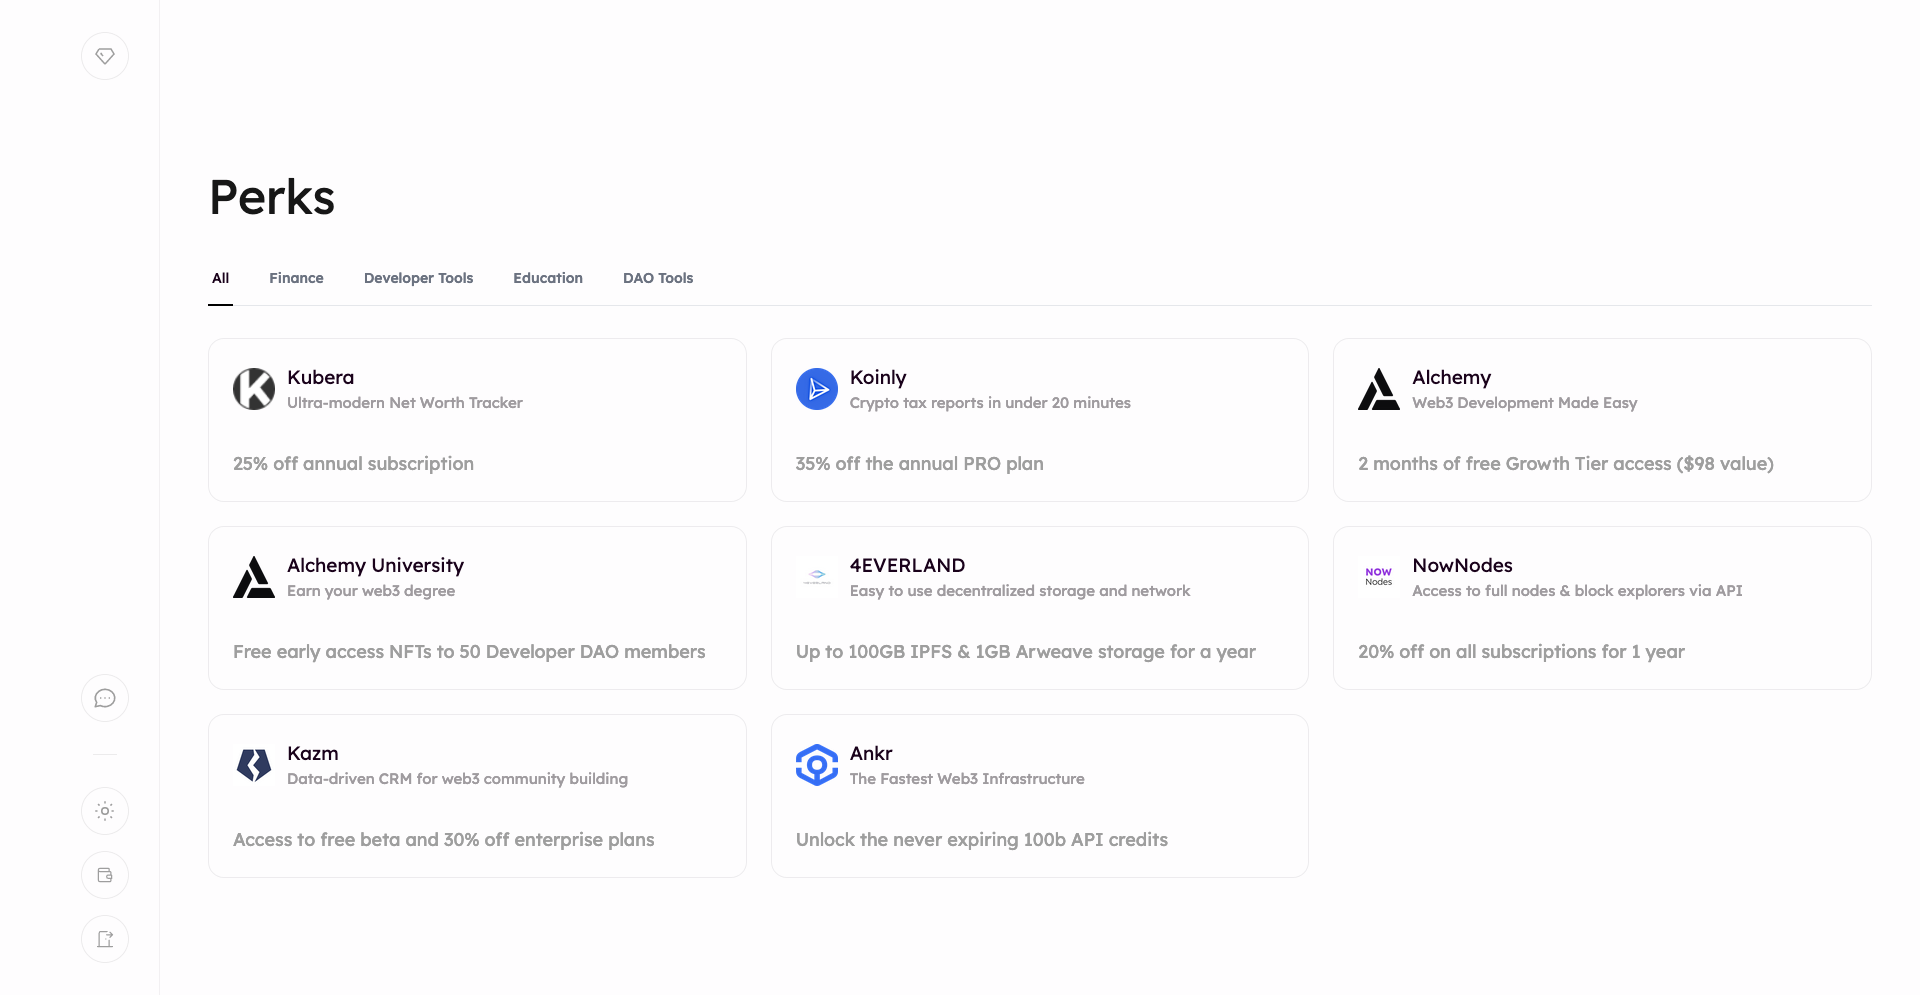Open the Kubera card title
Image resolution: width=1920 pixels, height=995 pixels.
tap(320, 377)
